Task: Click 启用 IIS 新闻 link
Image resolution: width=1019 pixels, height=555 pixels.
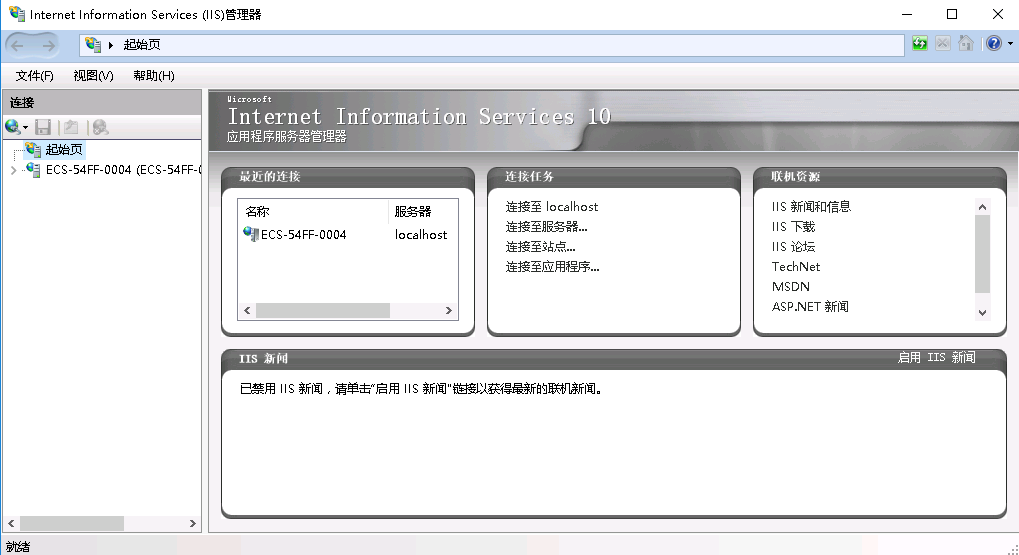Action: click(x=936, y=357)
